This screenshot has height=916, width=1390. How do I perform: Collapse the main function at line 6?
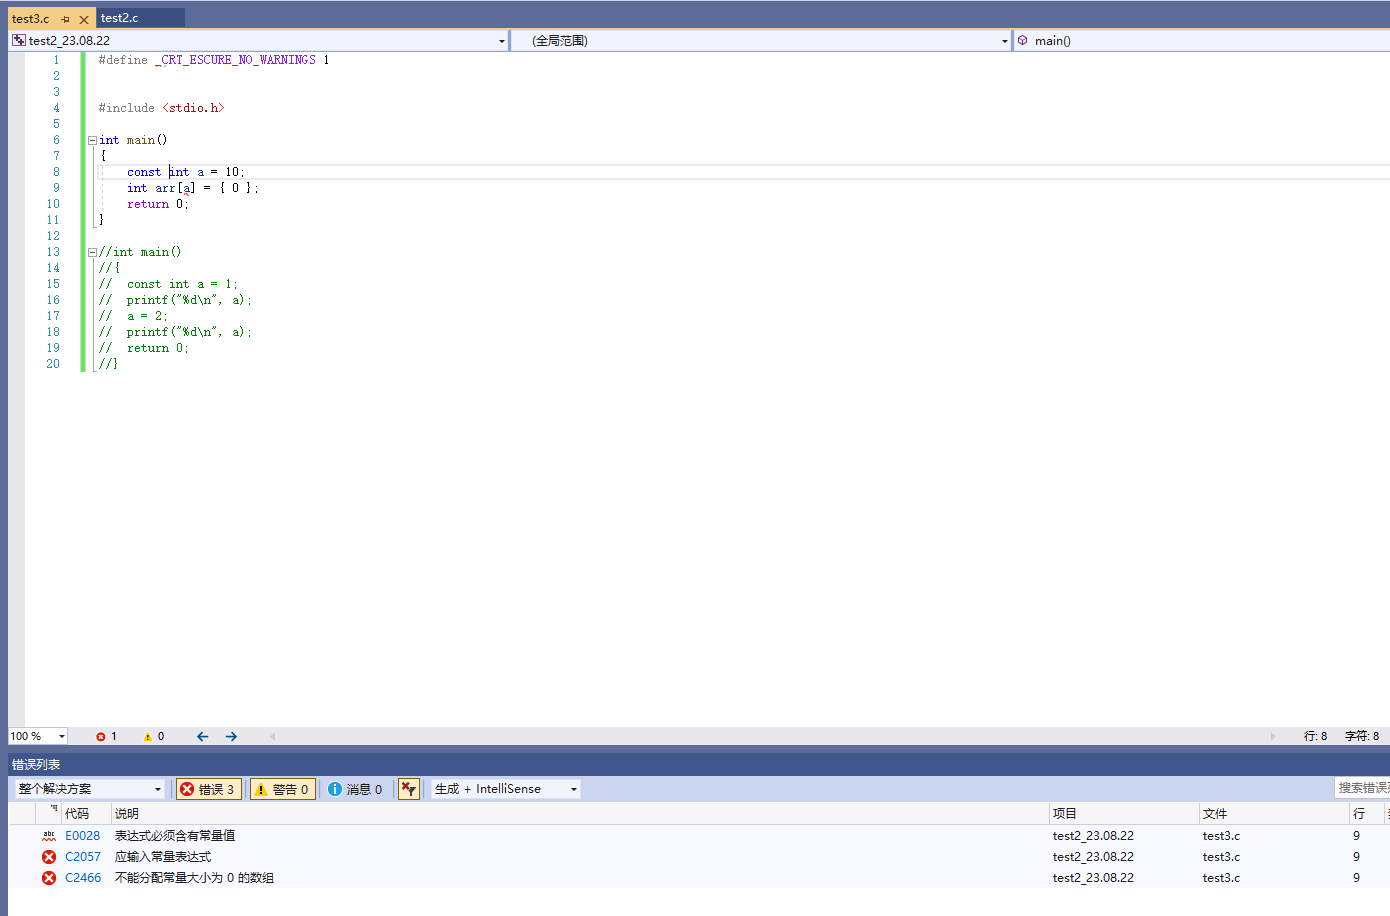point(92,140)
